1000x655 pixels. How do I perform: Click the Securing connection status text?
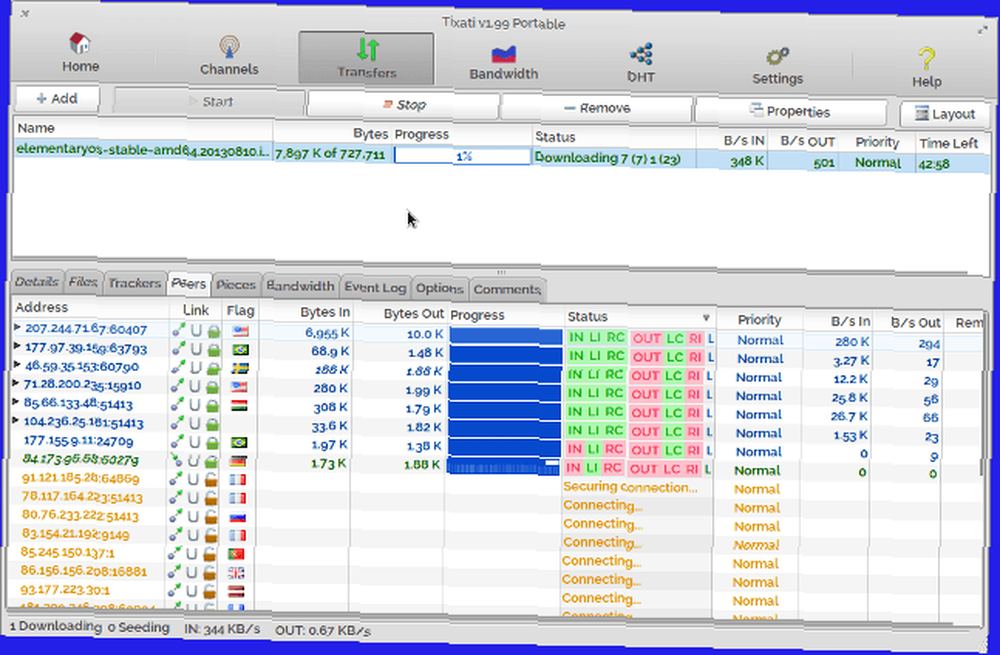click(x=629, y=487)
